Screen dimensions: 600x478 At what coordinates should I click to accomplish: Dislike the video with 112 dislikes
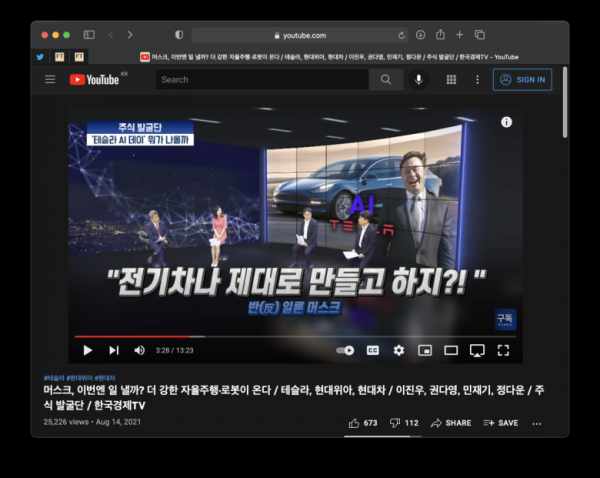[x=404, y=423]
